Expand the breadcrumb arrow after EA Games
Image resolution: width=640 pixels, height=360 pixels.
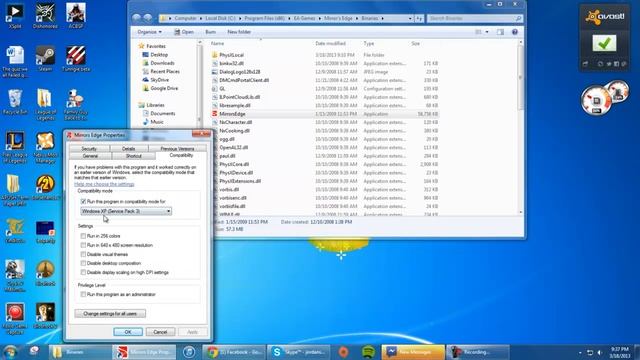(x=320, y=18)
